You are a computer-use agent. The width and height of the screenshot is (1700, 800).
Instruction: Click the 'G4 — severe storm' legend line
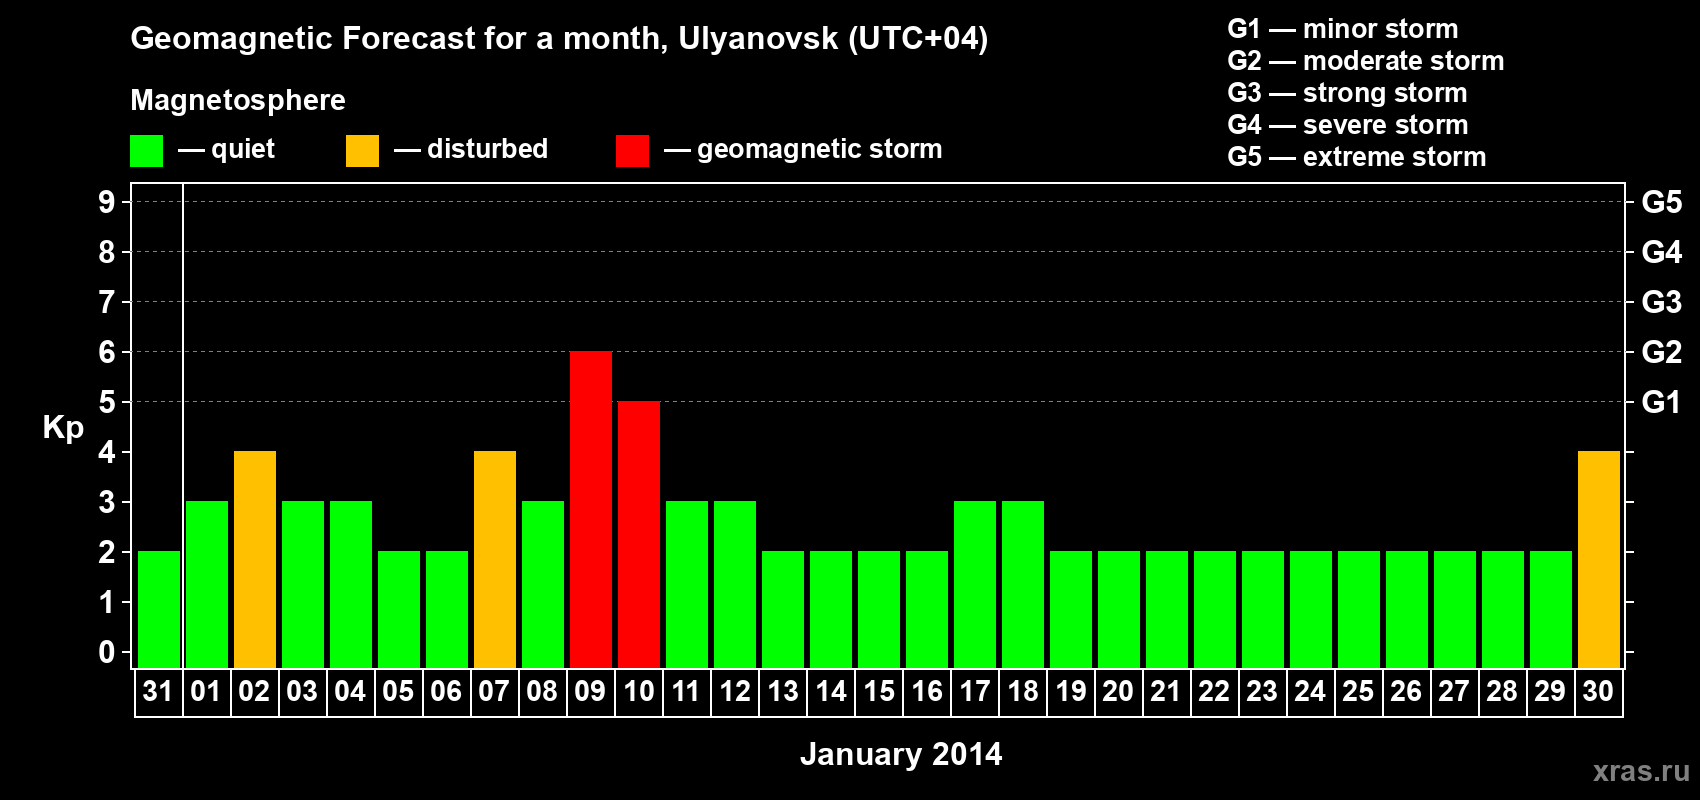[x=1348, y=125]
